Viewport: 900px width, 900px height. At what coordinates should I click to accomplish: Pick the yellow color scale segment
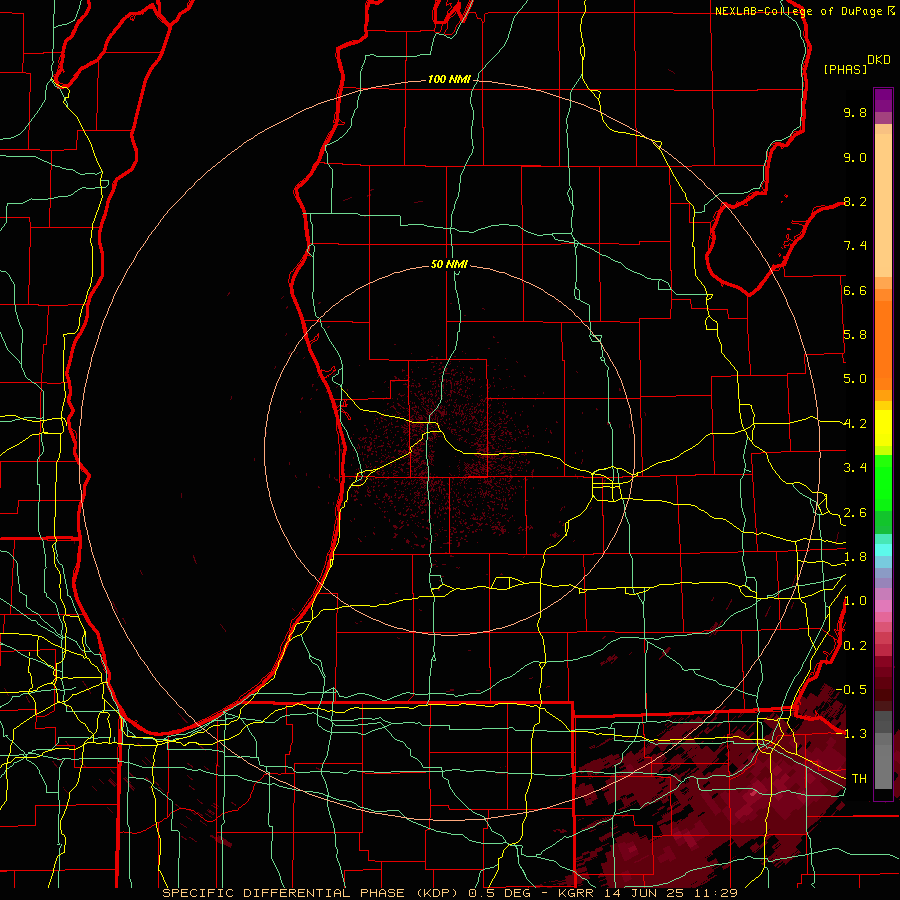(x=883, y=428)
